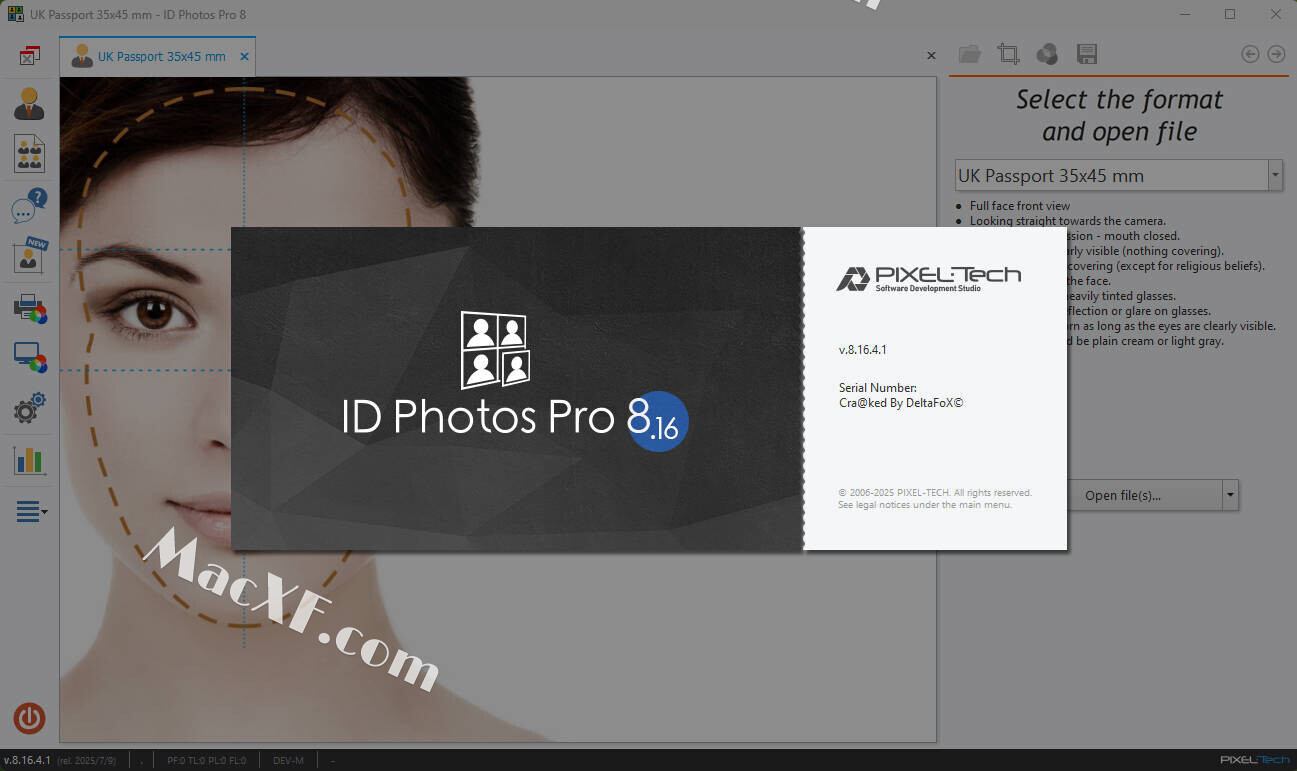Open the settings gears icon

30,409
